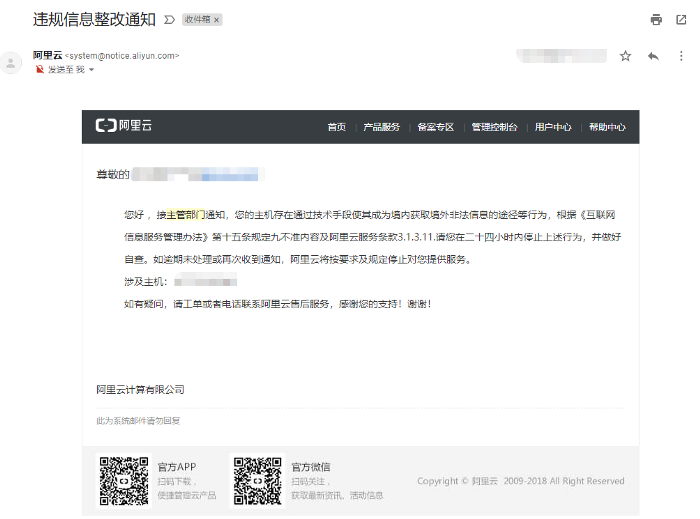Click the 收件箱 label tag

point(196,20)
